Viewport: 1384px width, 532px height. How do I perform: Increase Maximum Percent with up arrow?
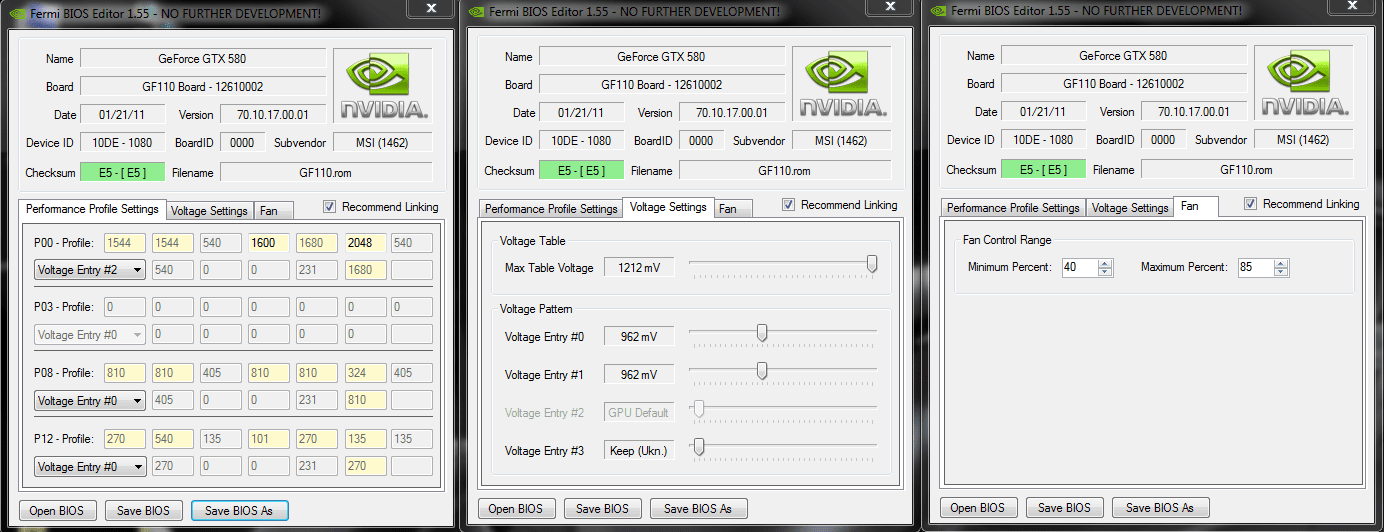pyautogui.click(x=1281, y=263)
